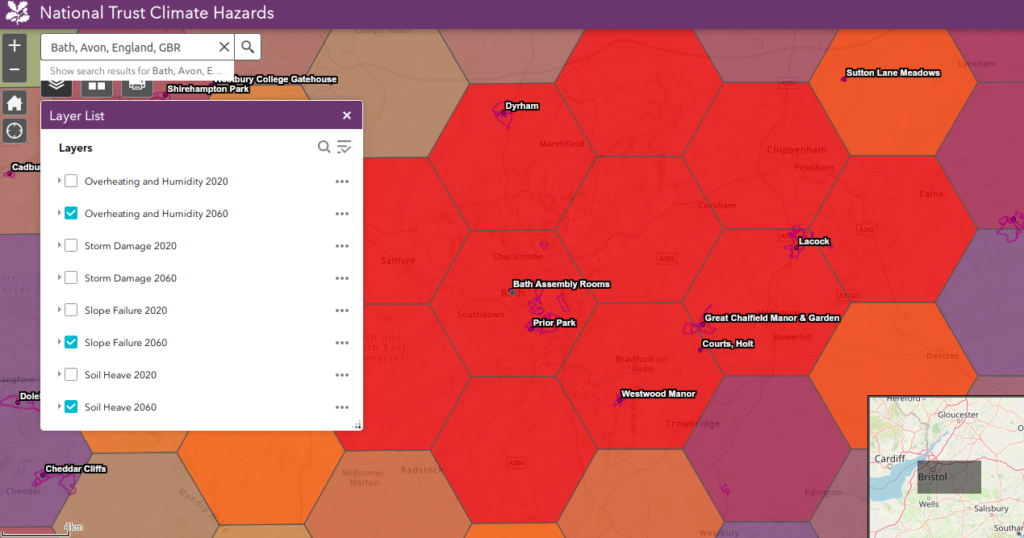Enable Soil Heave 2020 layer
The image size is (1024, 538).
[71, 374]
